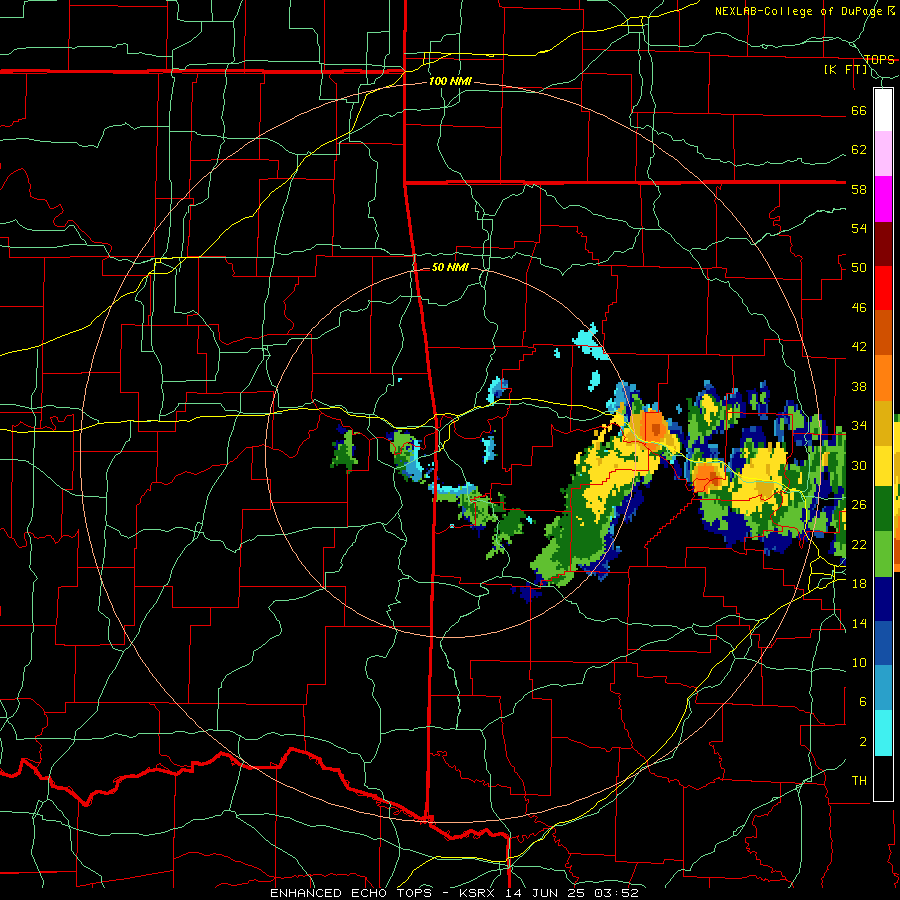Click the dark green legend swatch
Screen dimensions: 900x900
(x=883, y=509)
